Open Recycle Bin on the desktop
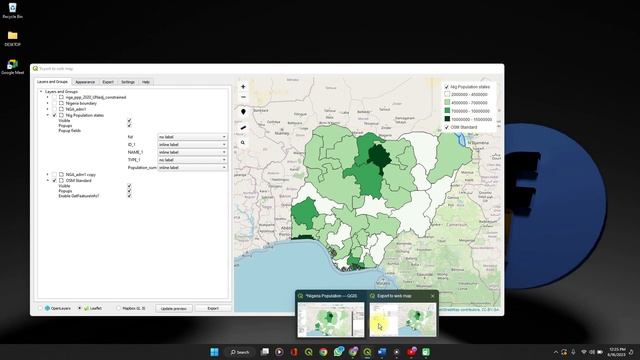 [x=12, y=11]
